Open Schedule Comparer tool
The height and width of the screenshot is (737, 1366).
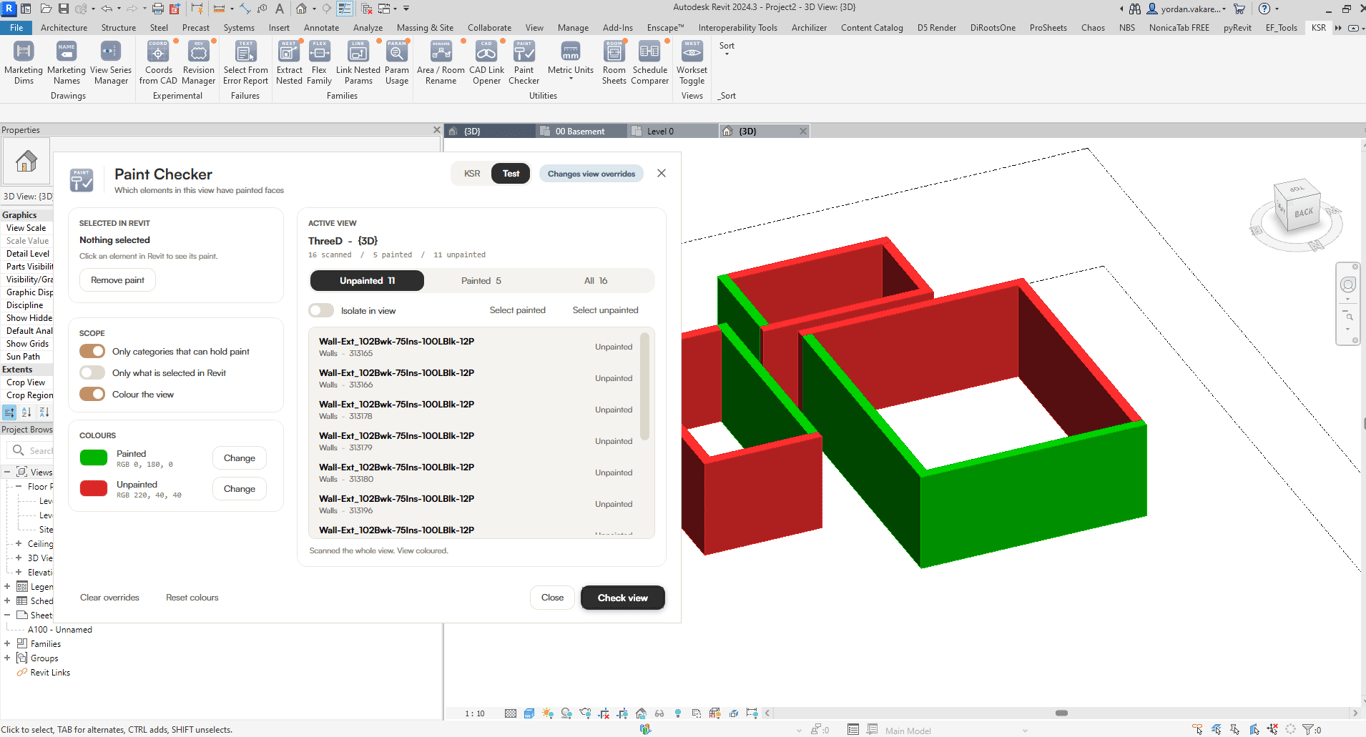(x=649, y=63)
